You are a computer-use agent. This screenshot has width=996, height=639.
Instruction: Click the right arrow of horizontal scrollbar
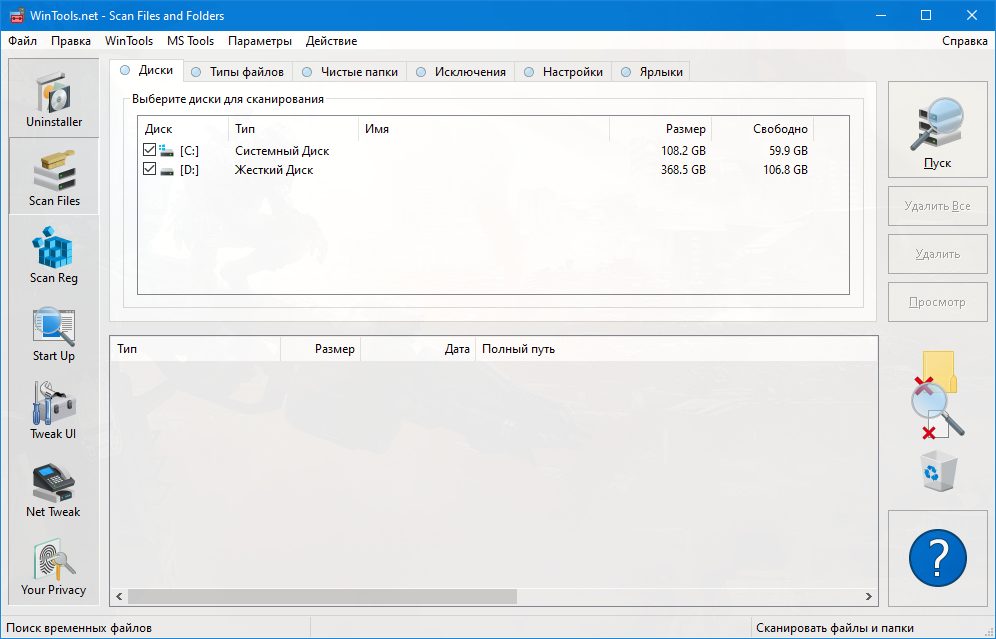point(868,596)
